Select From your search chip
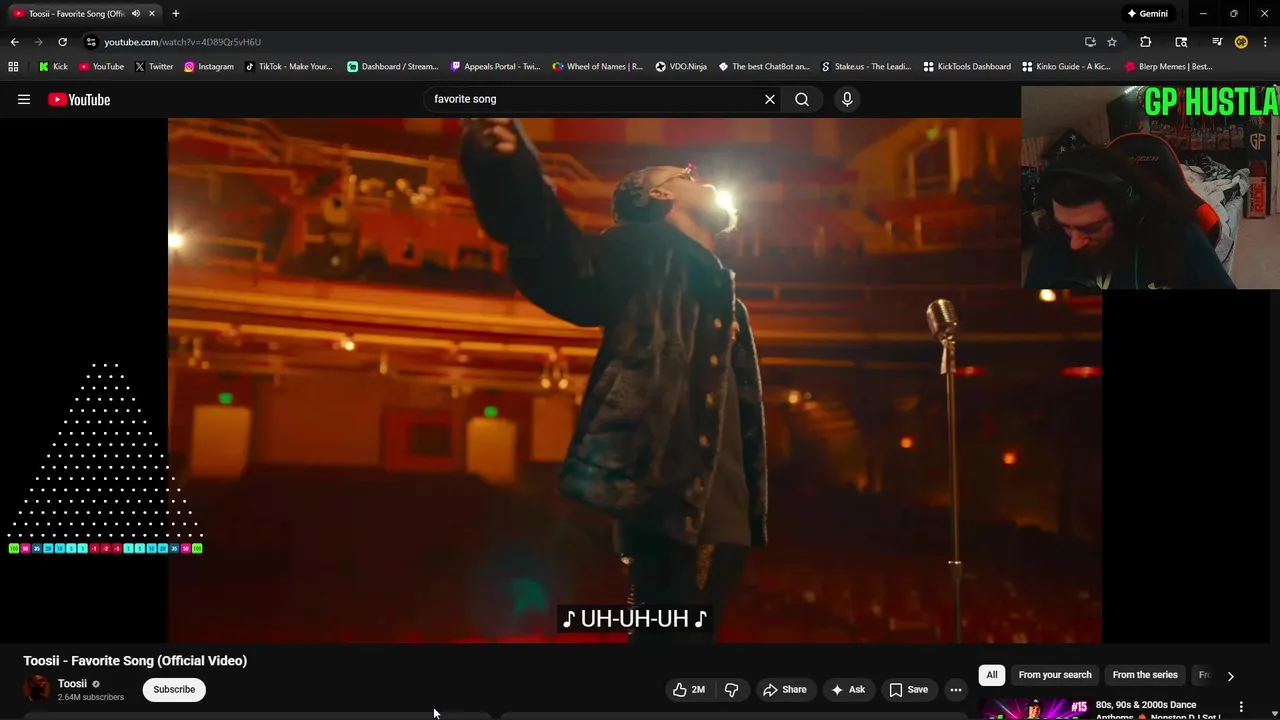Viewport: 1280px width, 720px height. pos(1055,675)
